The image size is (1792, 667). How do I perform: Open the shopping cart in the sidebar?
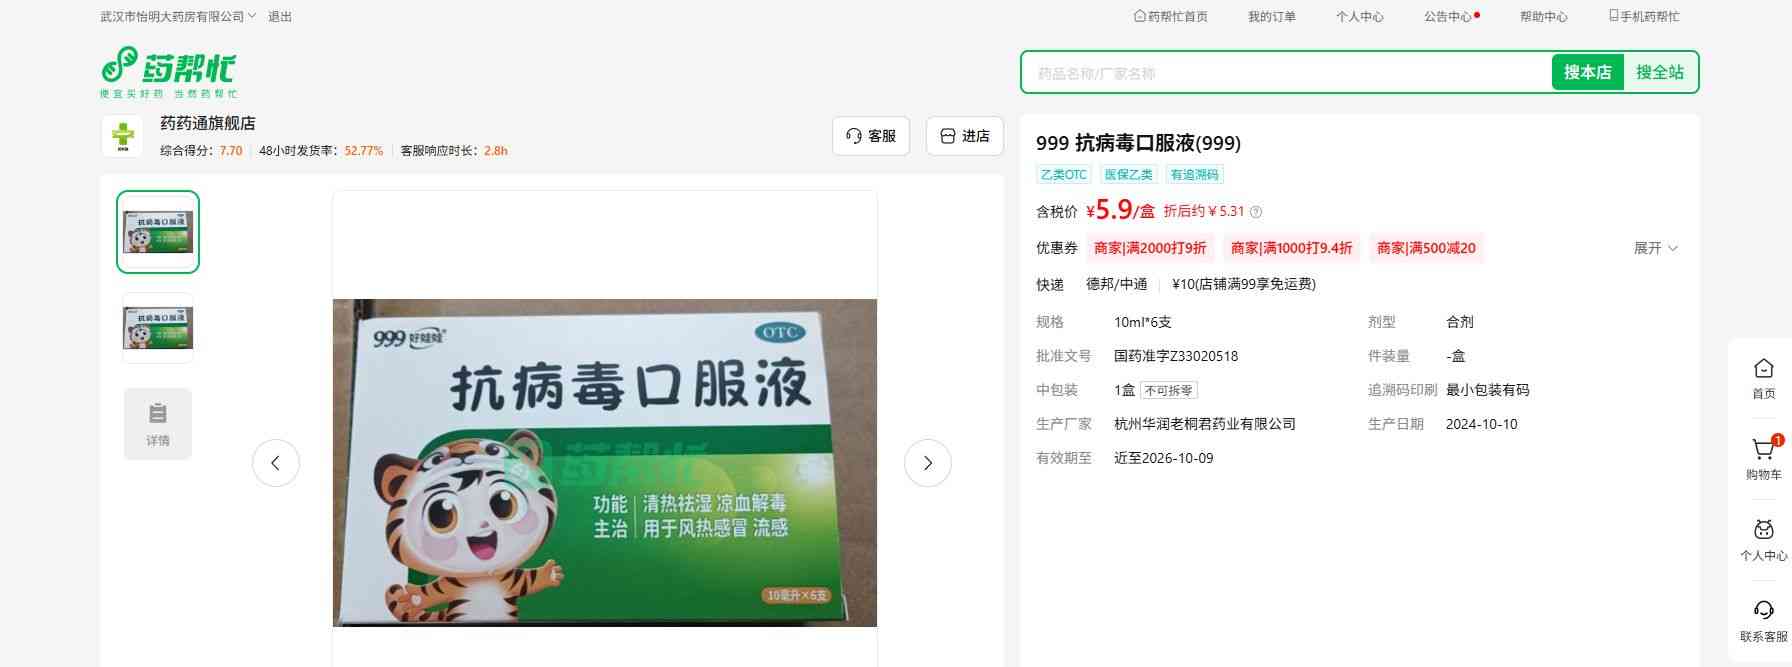click(x=1763, y=457)
